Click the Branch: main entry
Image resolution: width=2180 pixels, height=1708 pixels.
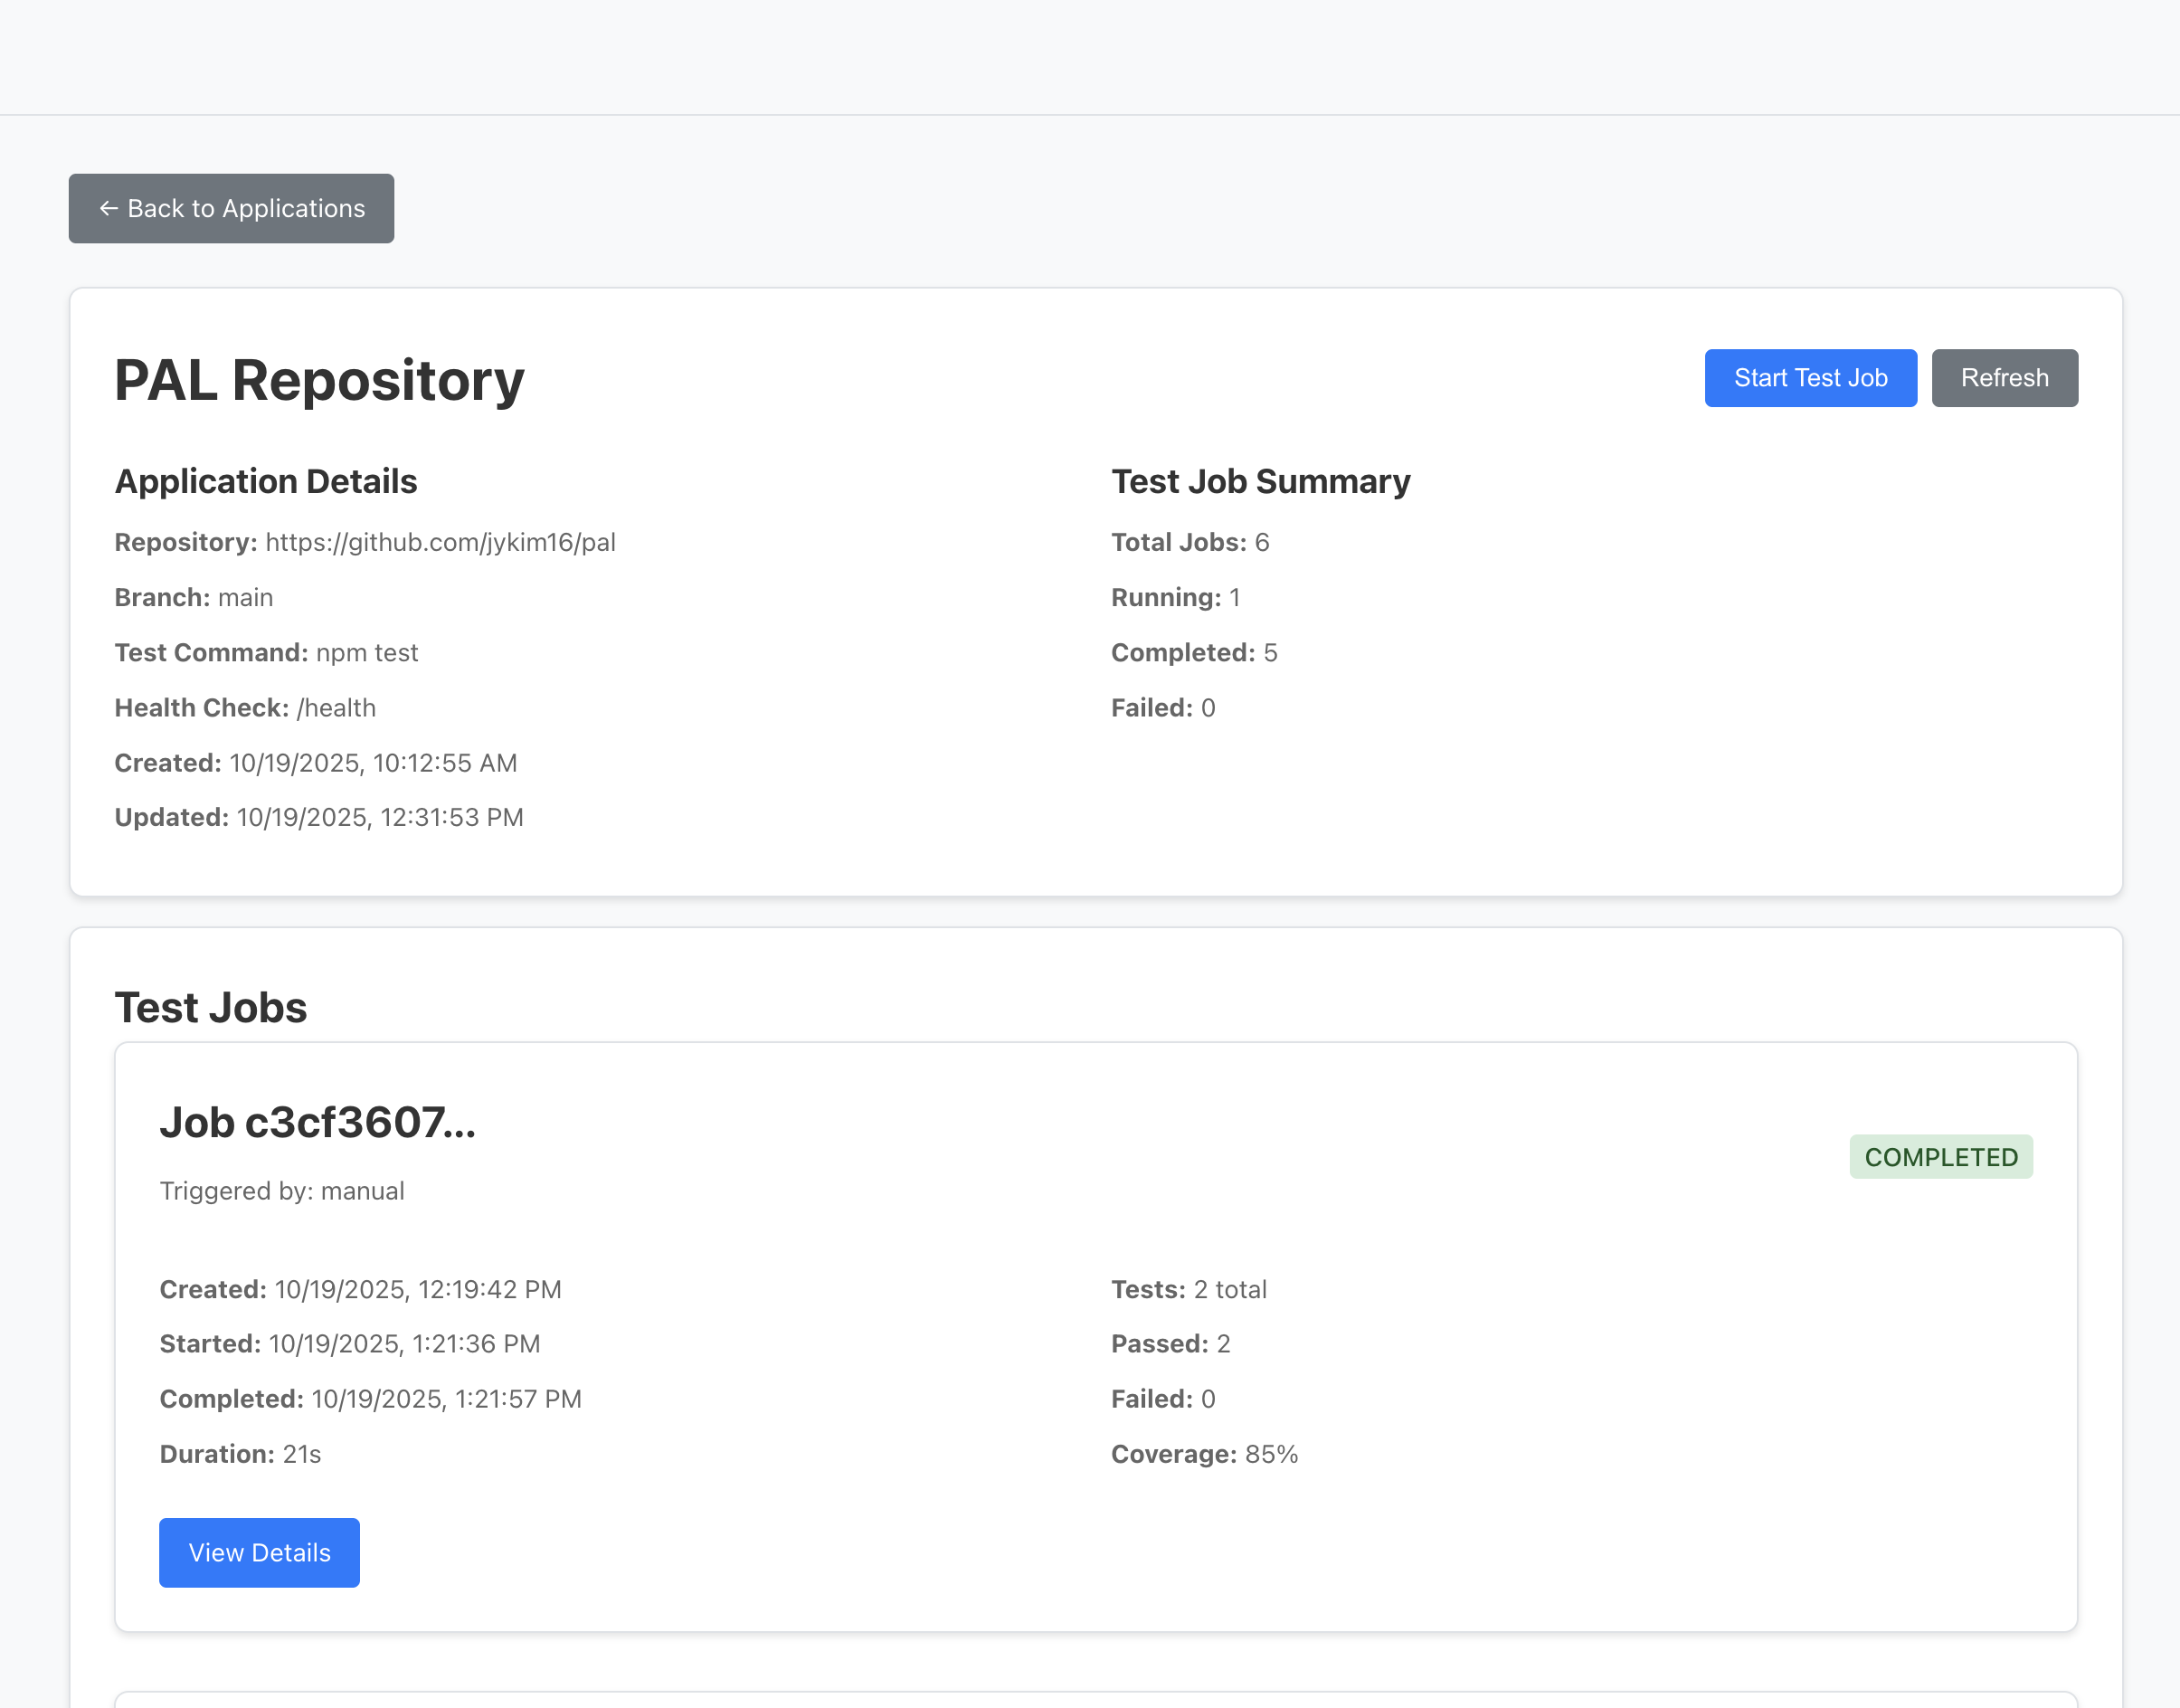193,597
